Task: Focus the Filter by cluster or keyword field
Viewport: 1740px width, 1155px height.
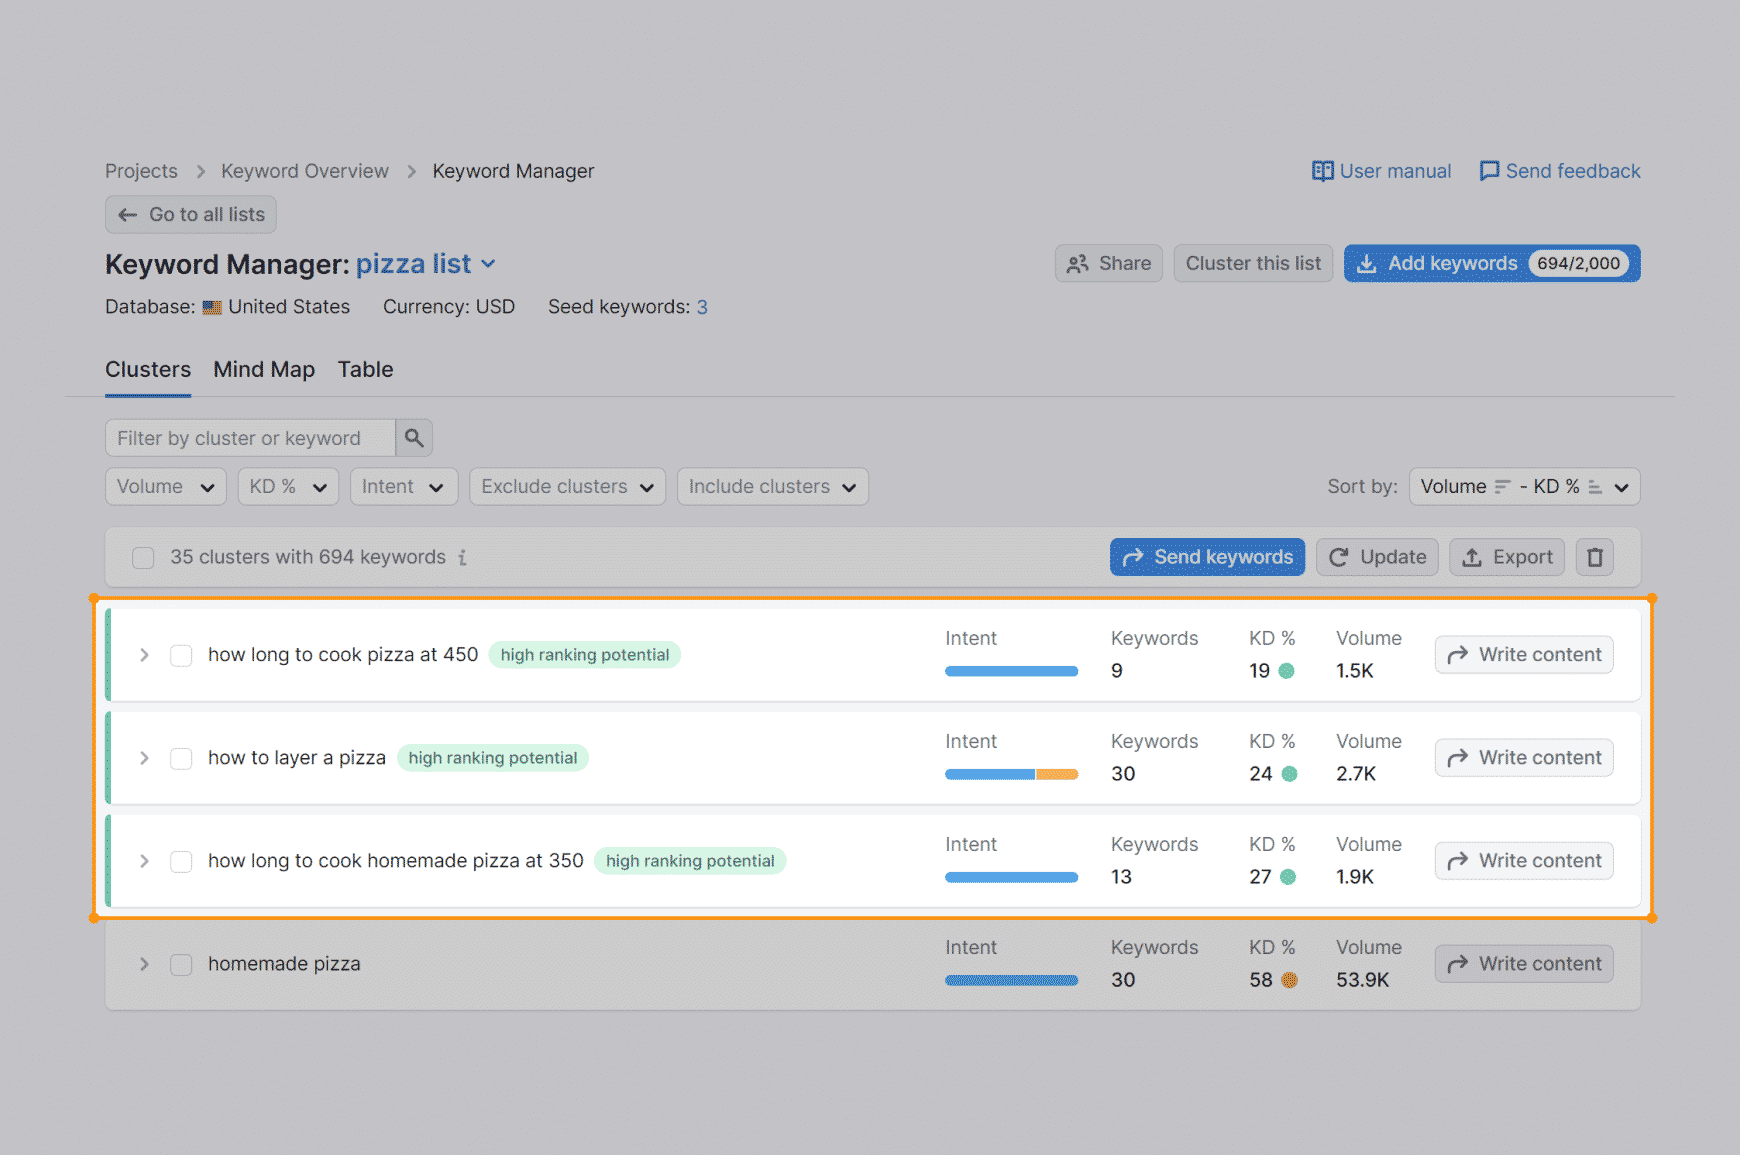Action: point(250,438)
